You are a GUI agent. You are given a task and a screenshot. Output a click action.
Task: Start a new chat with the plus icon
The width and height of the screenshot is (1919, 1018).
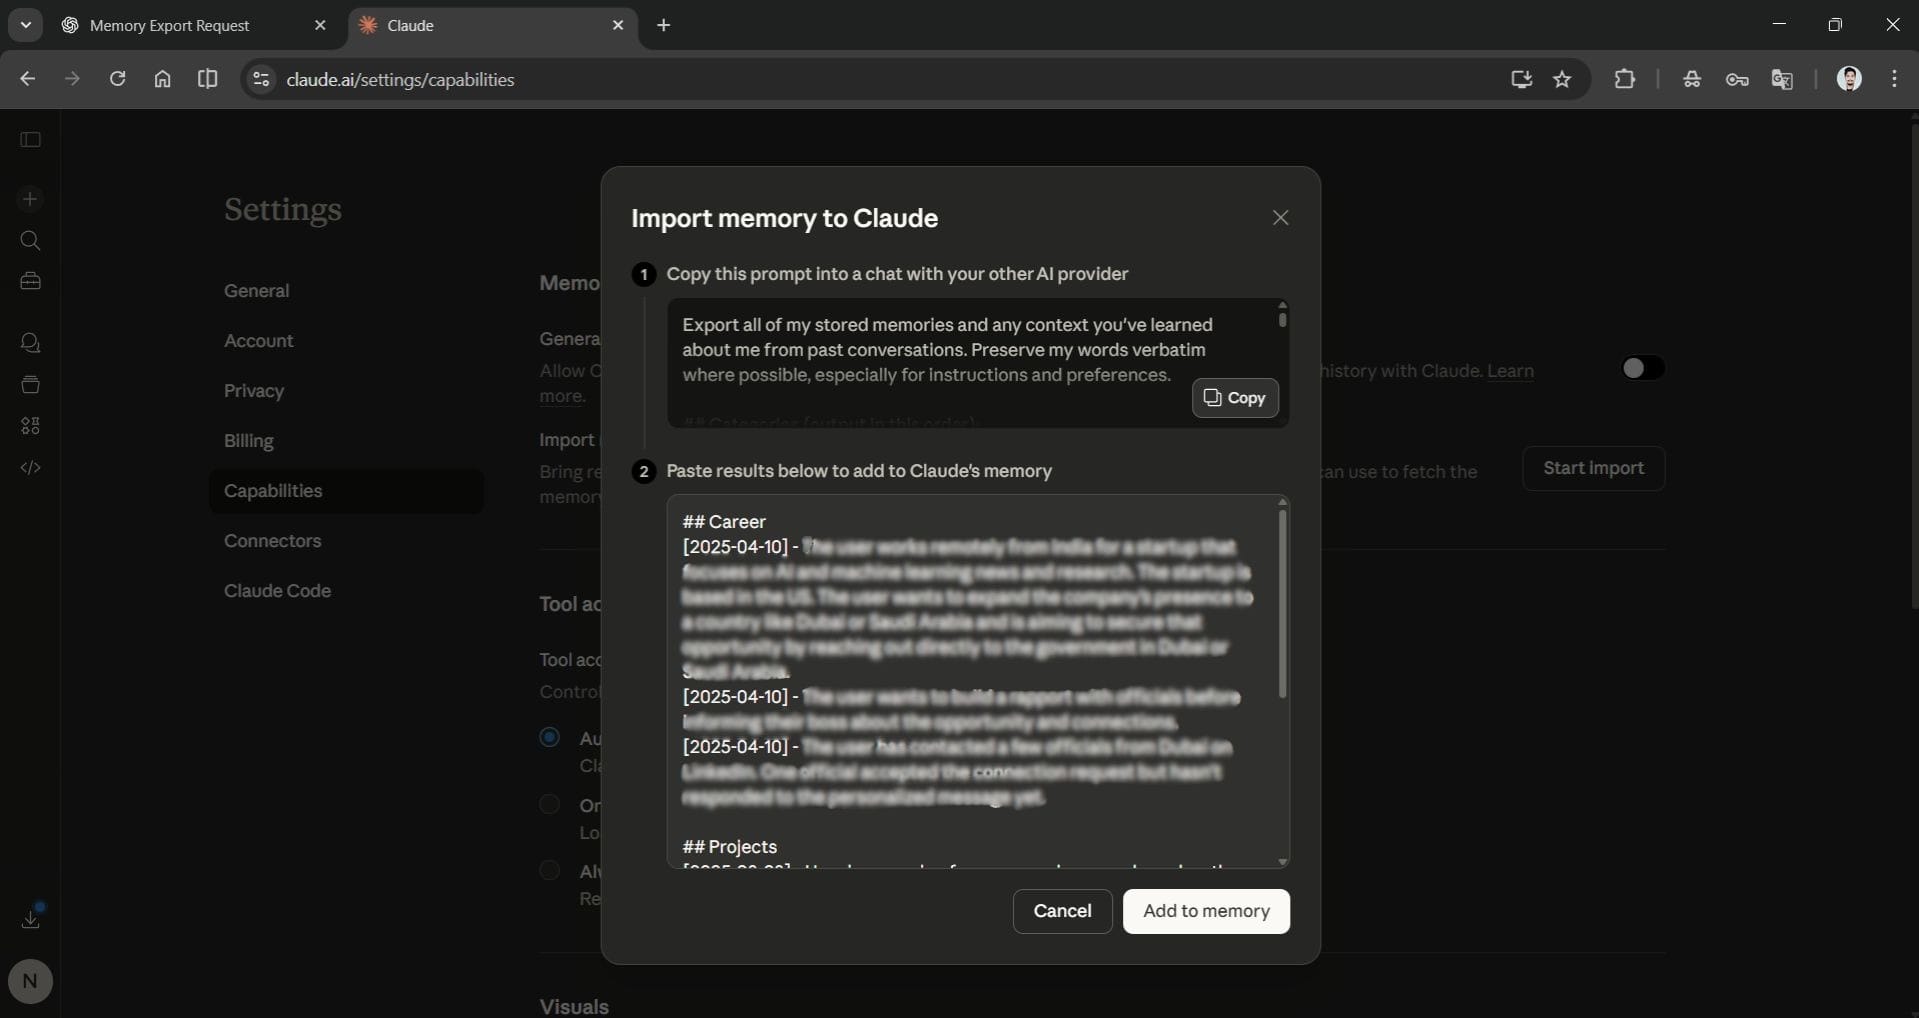(30, 199)
